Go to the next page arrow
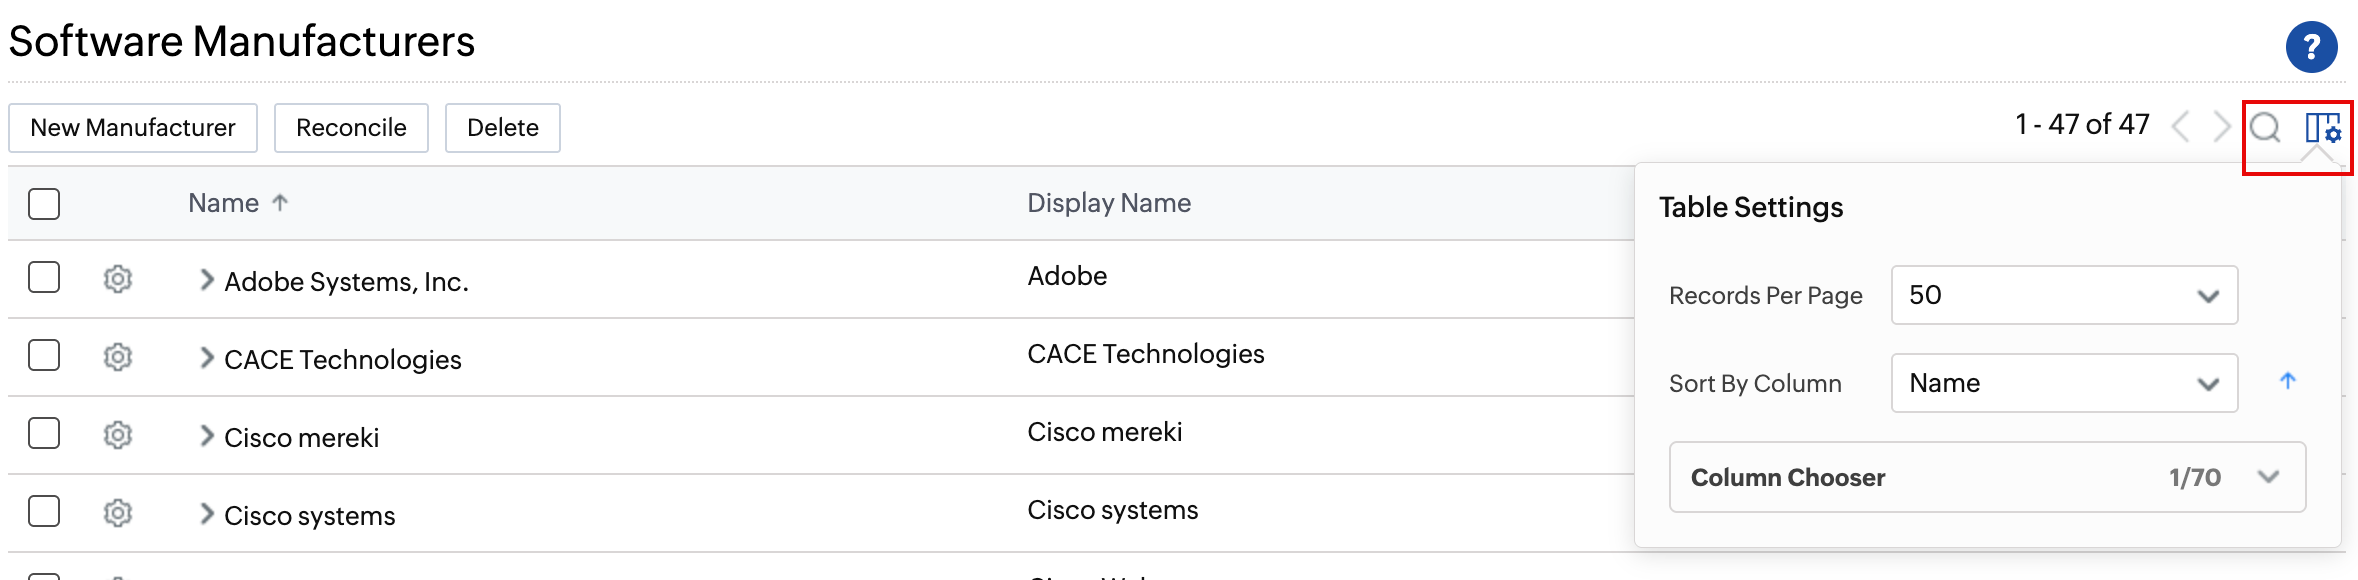 (x=2221, y=127)
